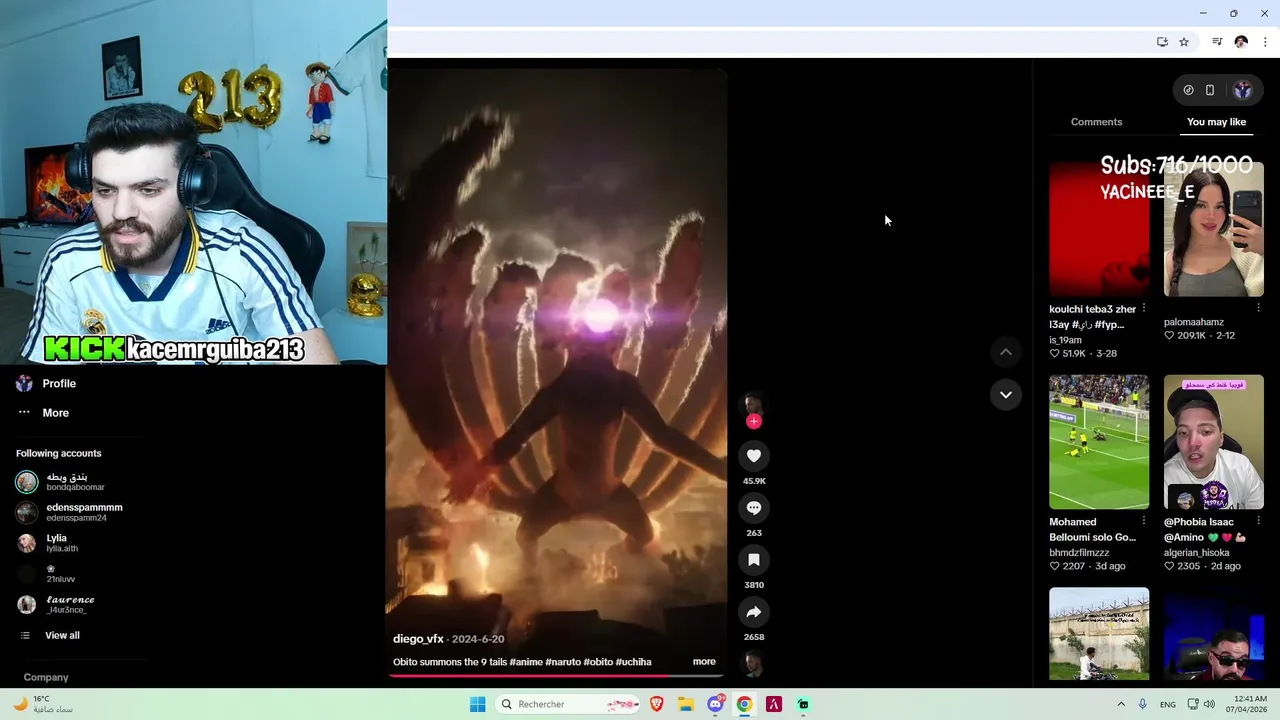The image size is (1280, 720).
Task: Open the TikTok coins icon in top pill
Action: point(1188,90)
